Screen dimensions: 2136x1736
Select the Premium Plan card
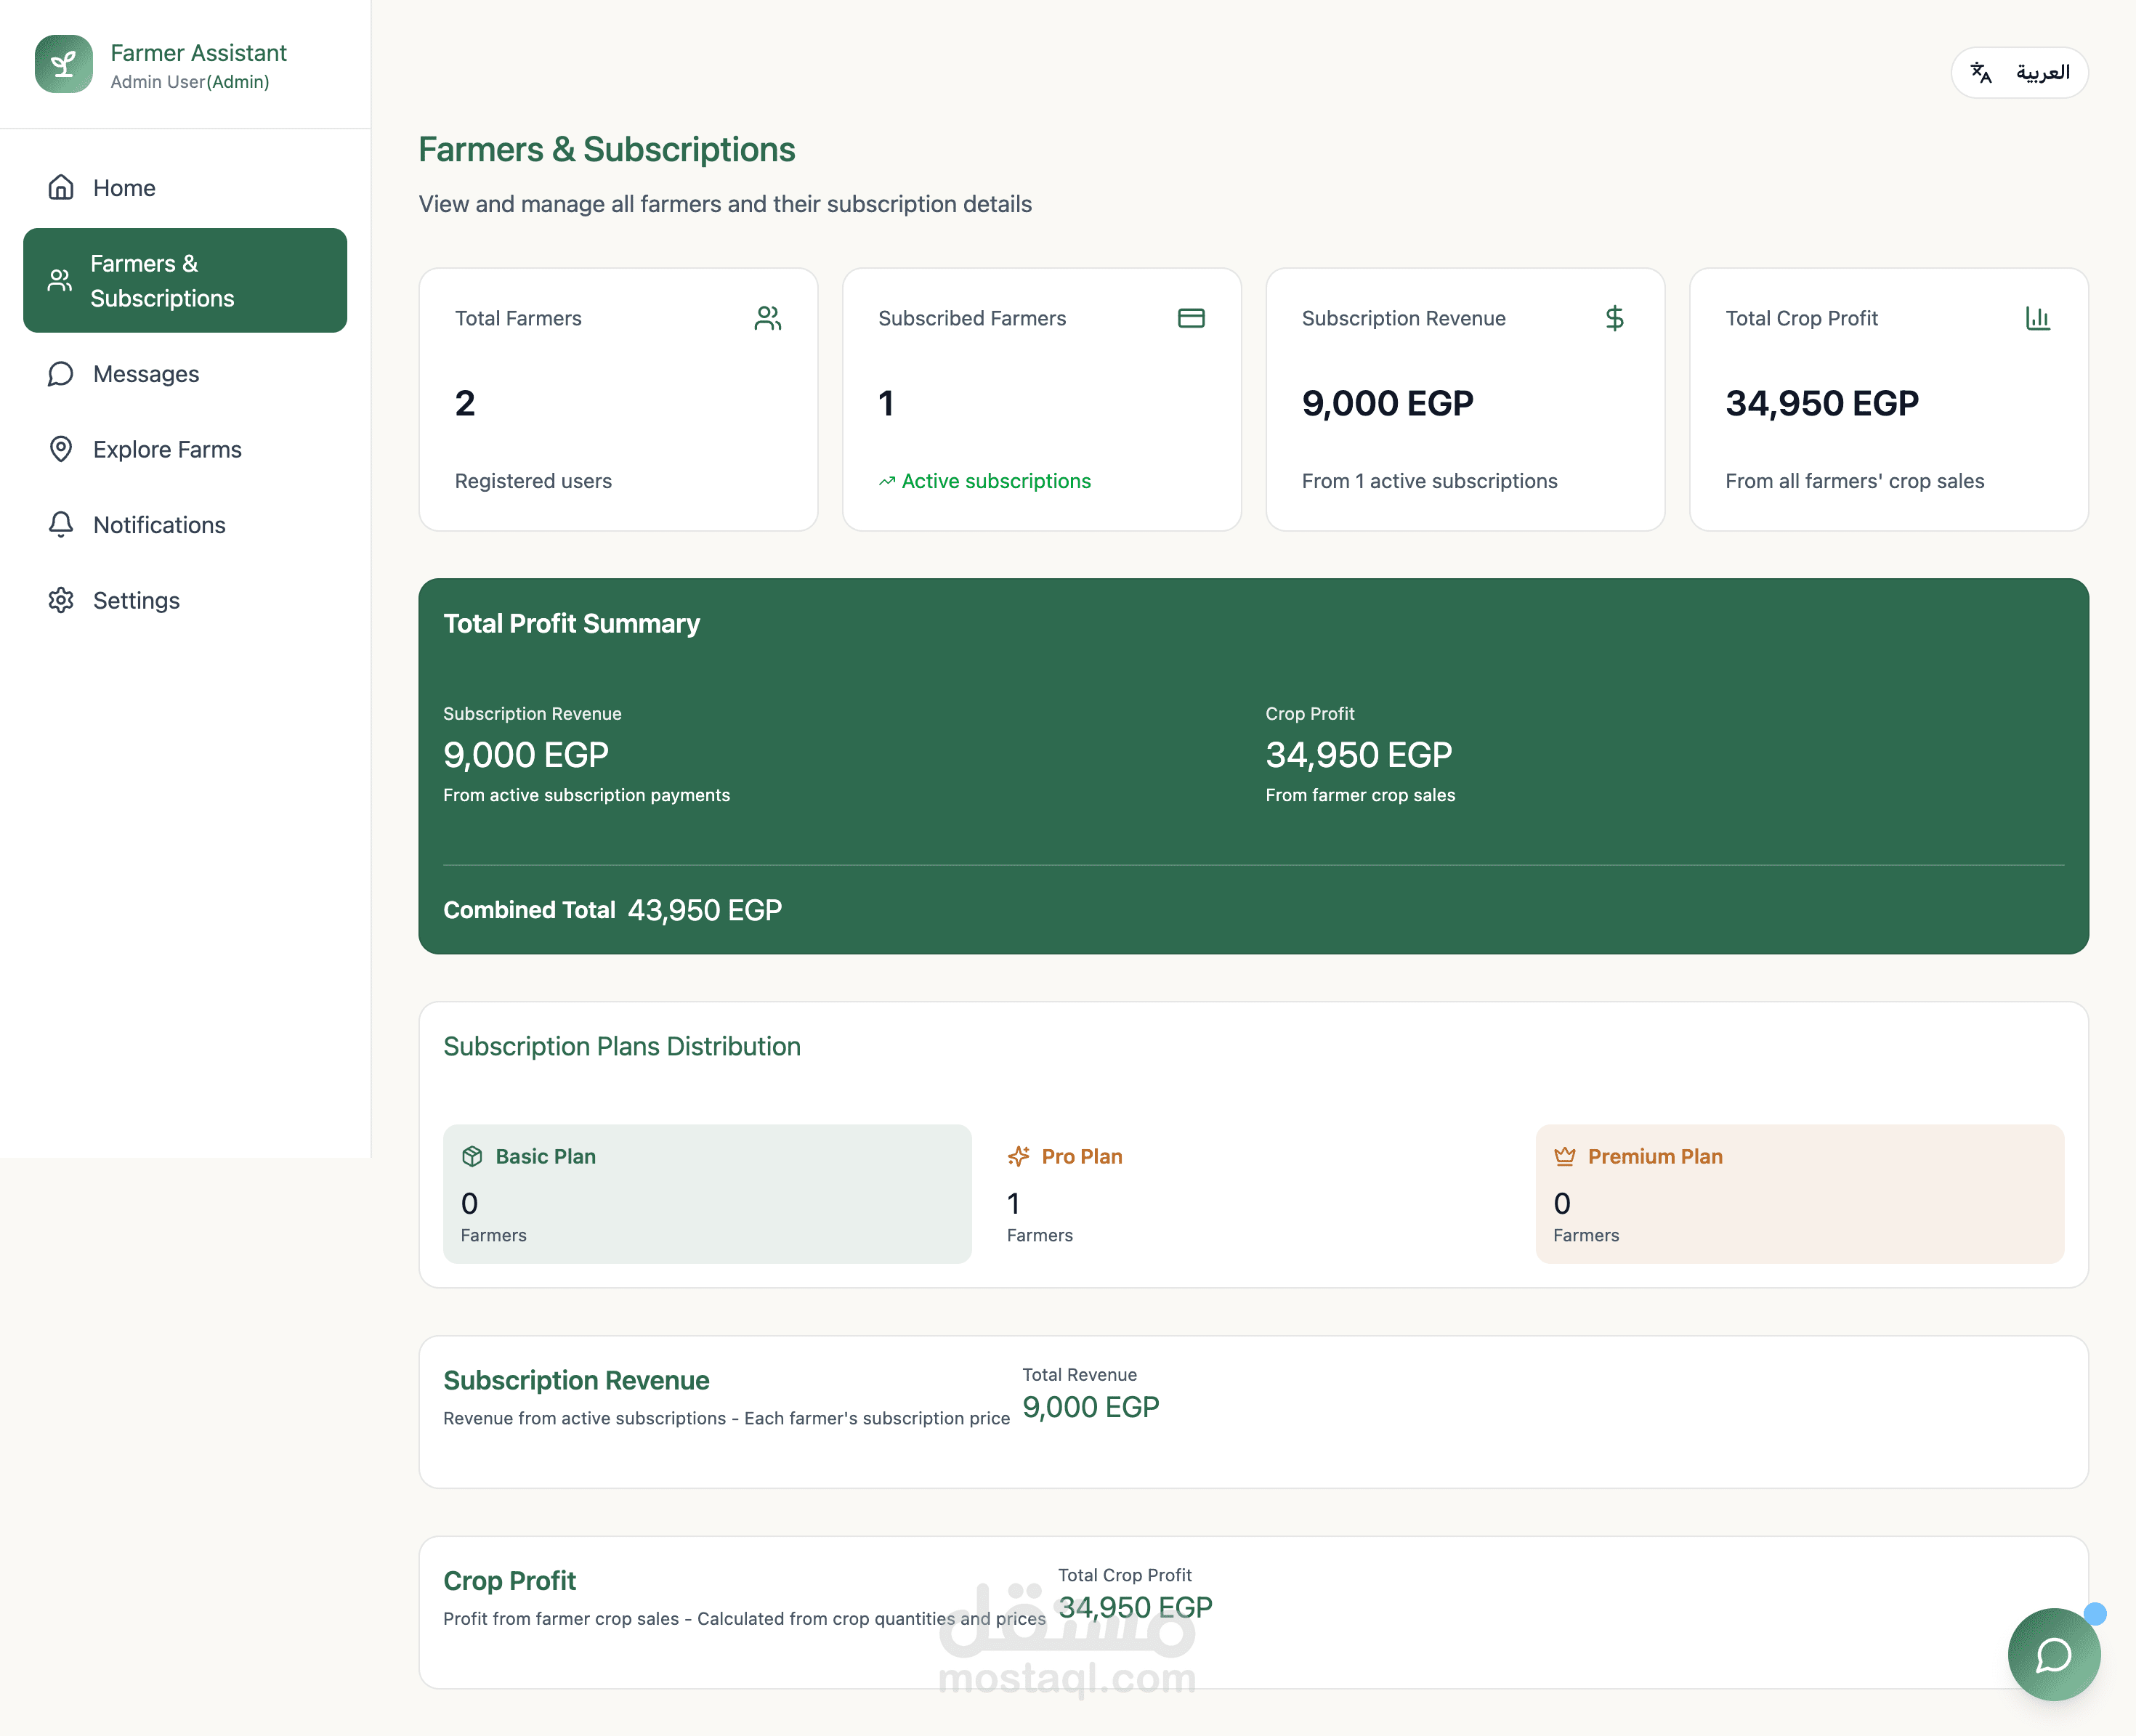[1799, 1194]
